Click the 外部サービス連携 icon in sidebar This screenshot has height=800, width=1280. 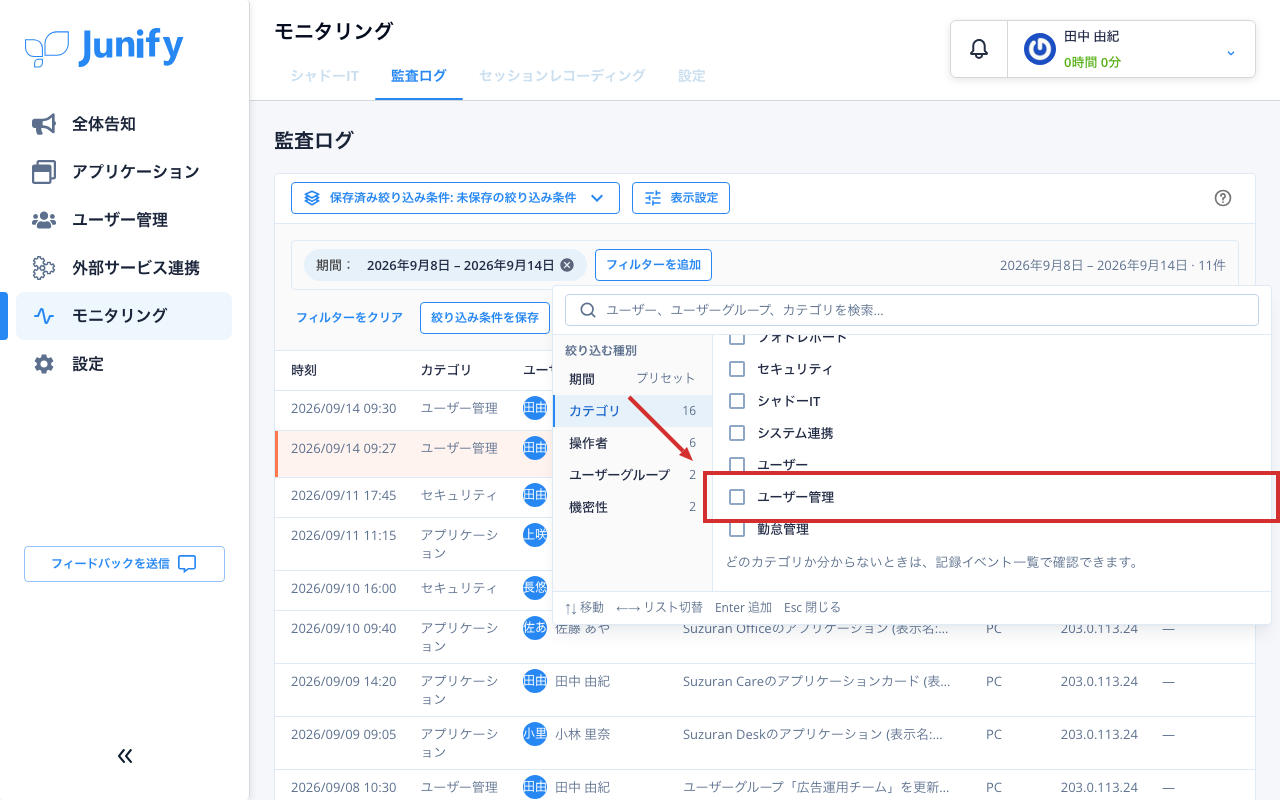tap(44, 268)
